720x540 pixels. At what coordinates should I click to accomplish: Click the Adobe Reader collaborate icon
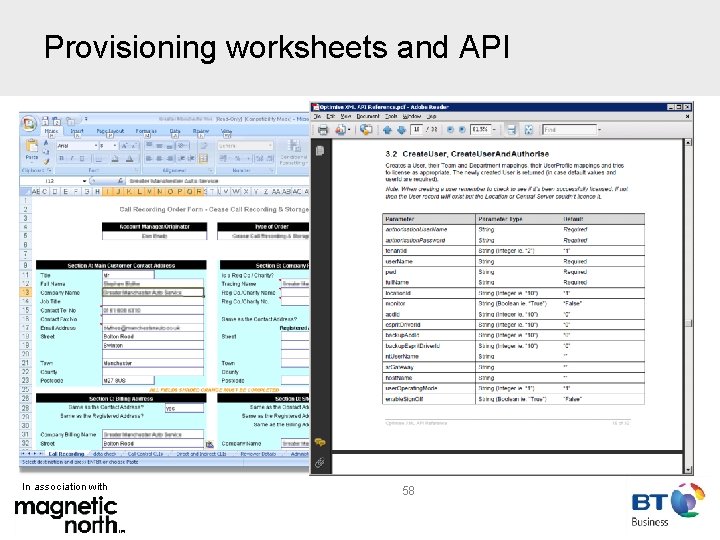tap(366, 129)
